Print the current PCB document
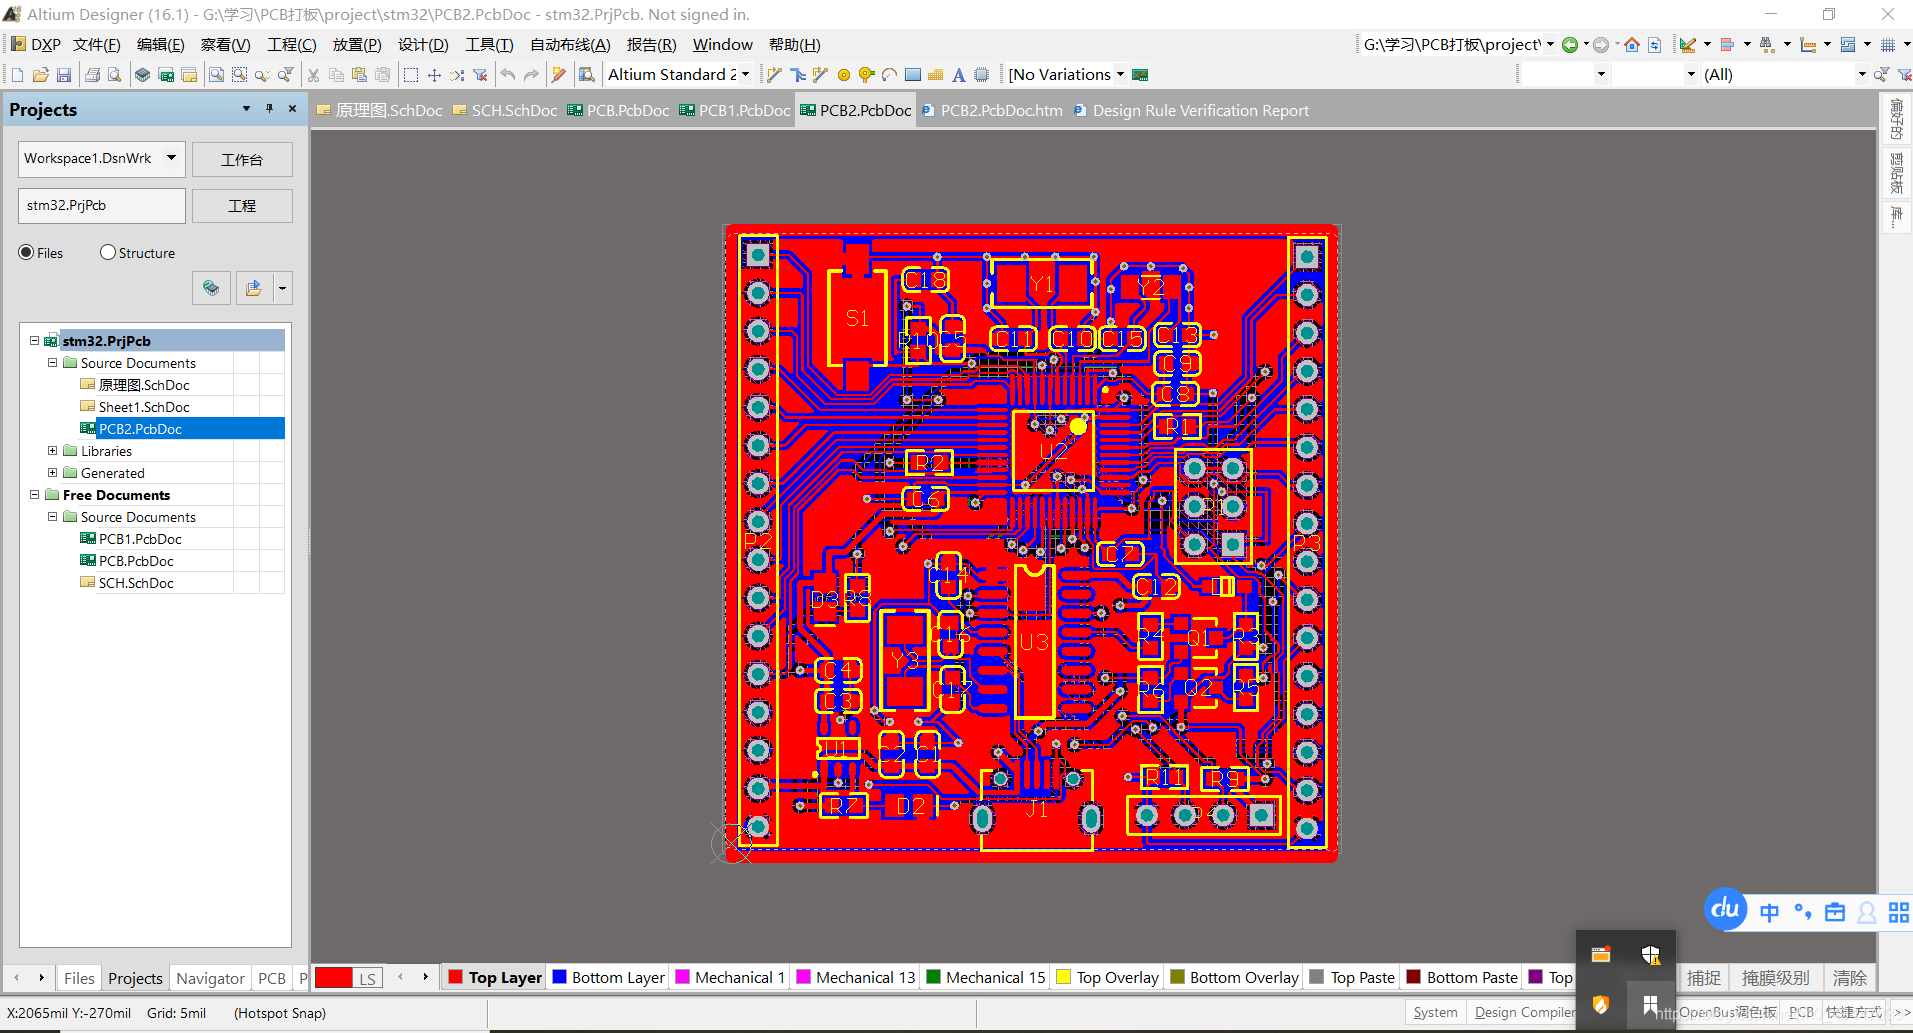 coord(92,75)
